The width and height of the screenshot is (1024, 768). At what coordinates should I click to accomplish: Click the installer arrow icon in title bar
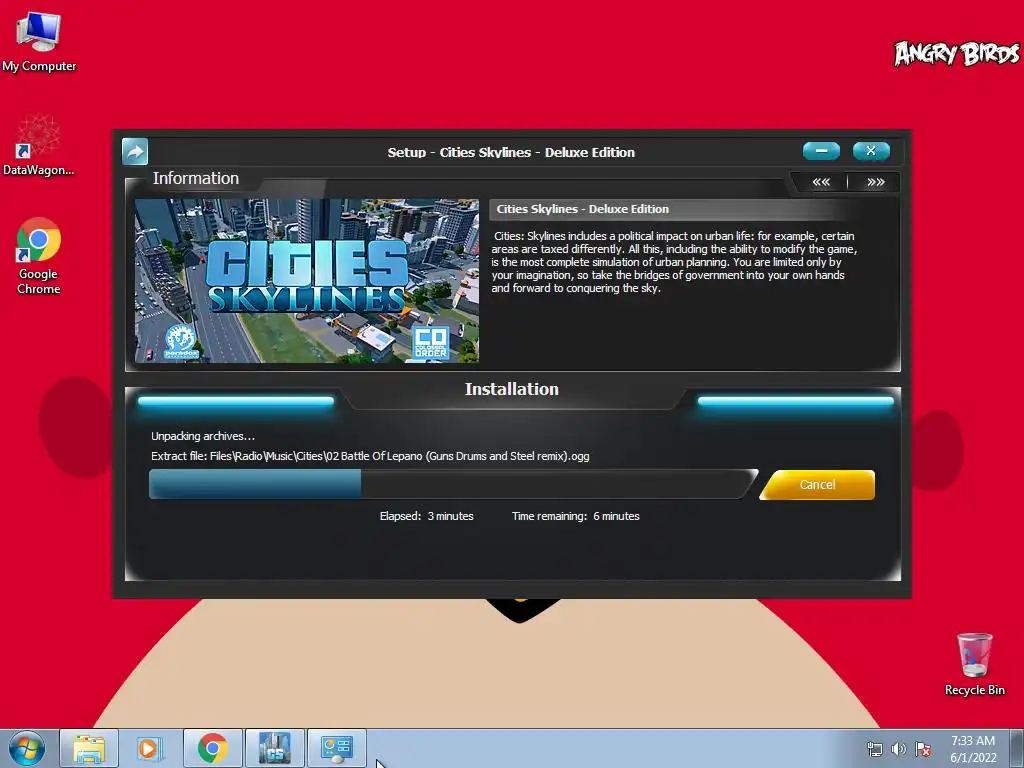pos(135,152)
